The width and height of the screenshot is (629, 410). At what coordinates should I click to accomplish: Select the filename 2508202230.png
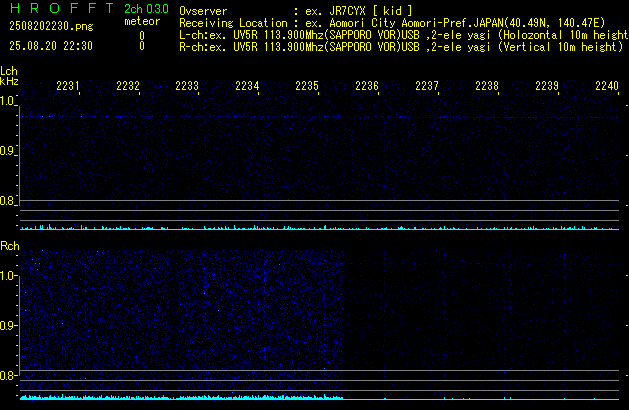51,26
